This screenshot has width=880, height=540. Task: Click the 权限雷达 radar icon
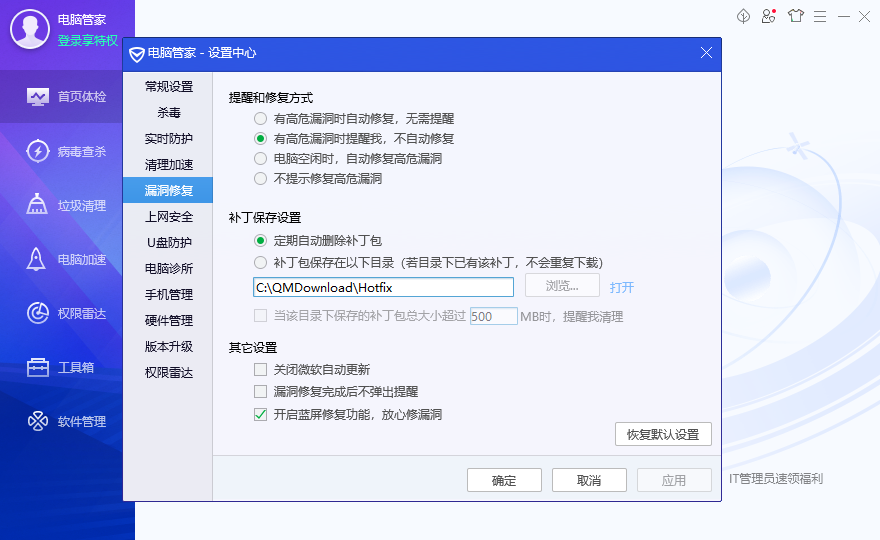(38, 313)
